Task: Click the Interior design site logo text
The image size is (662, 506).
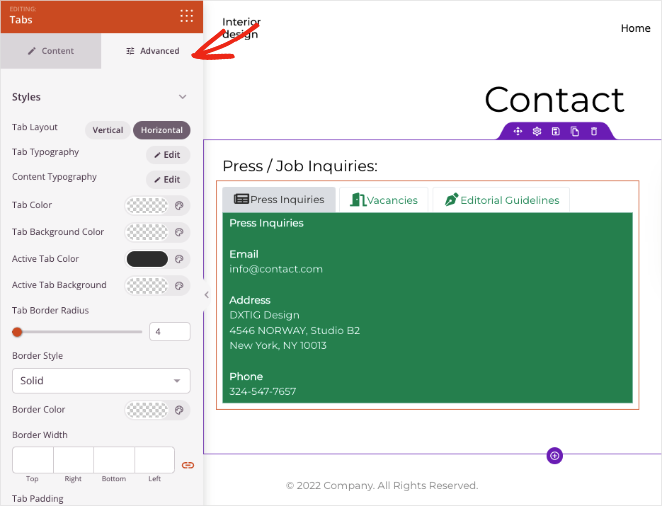Action: click(241, 28)
